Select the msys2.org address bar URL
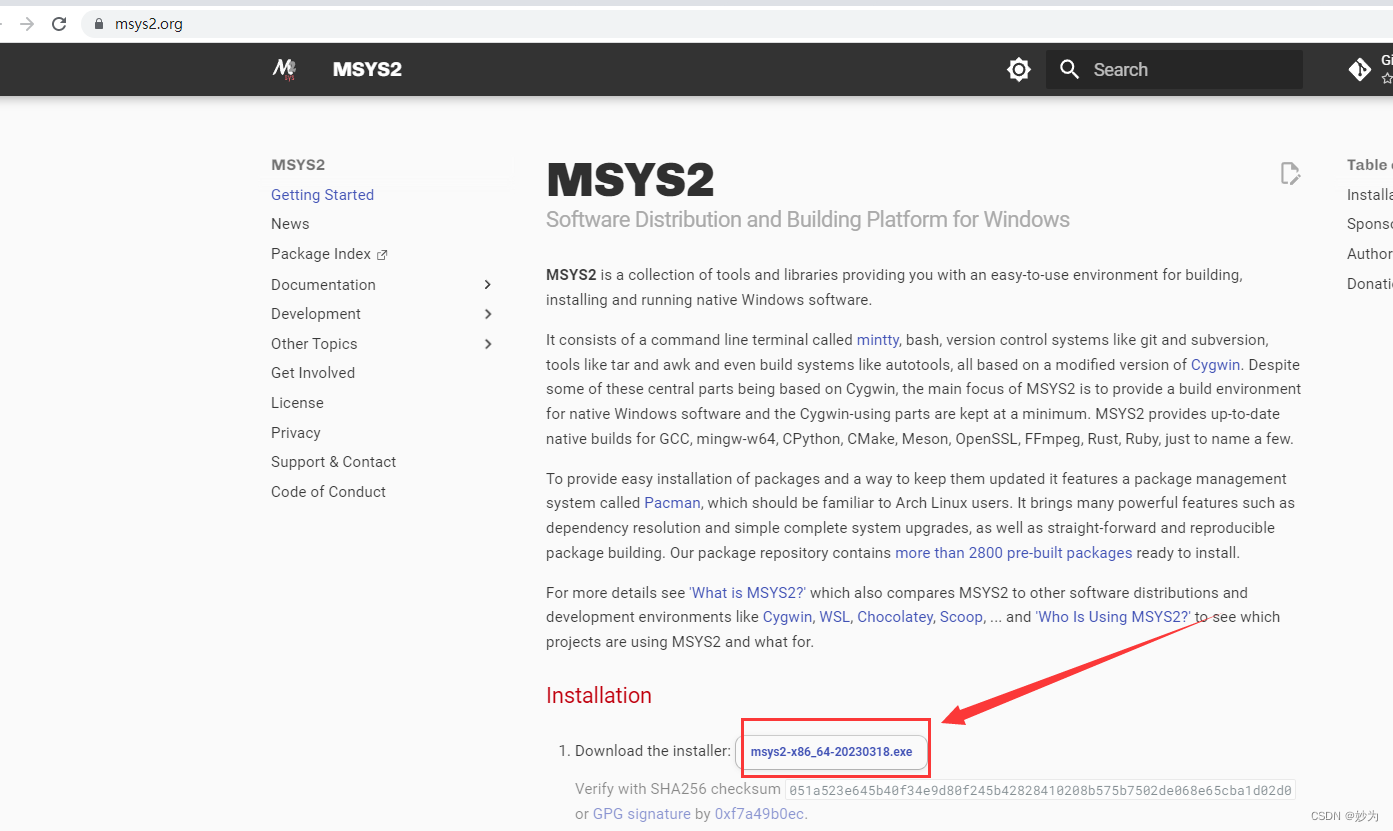Screen dimensions: 1393x831 (x=149, y=24)
